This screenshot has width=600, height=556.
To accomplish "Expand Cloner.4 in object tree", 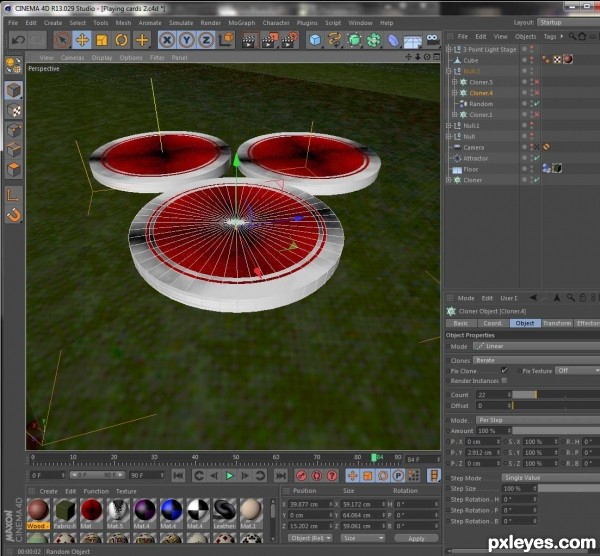I will click(x=454, y=93).
